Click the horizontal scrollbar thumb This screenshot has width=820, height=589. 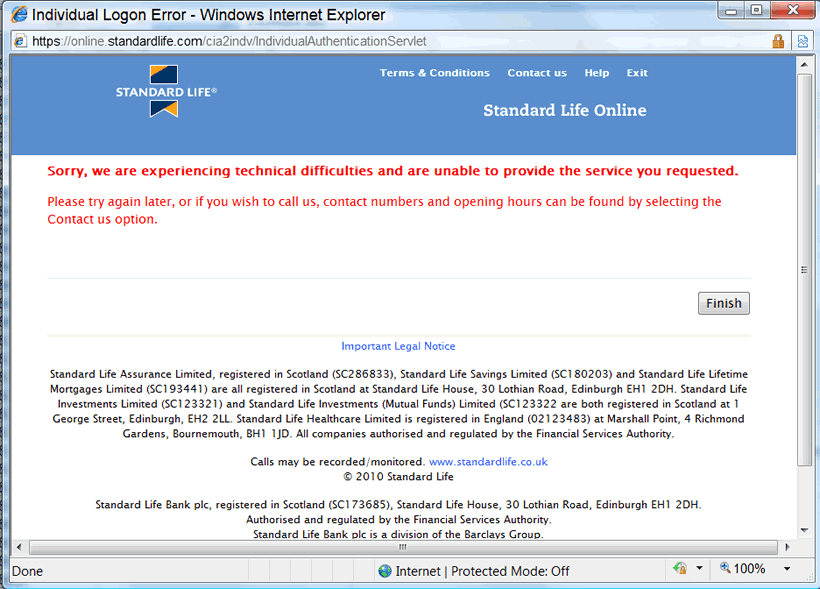click(403, 547)
